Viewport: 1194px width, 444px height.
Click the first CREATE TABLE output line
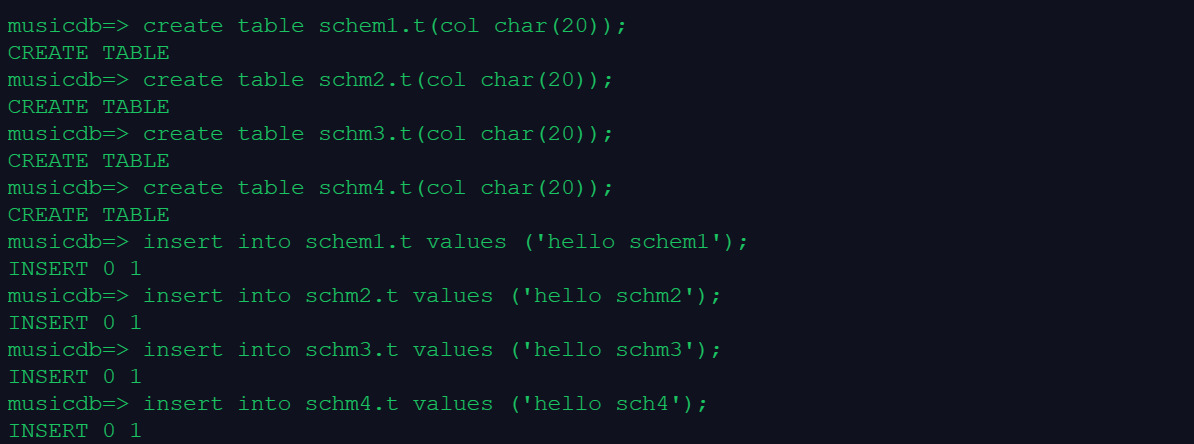click(x=88, y=52)
